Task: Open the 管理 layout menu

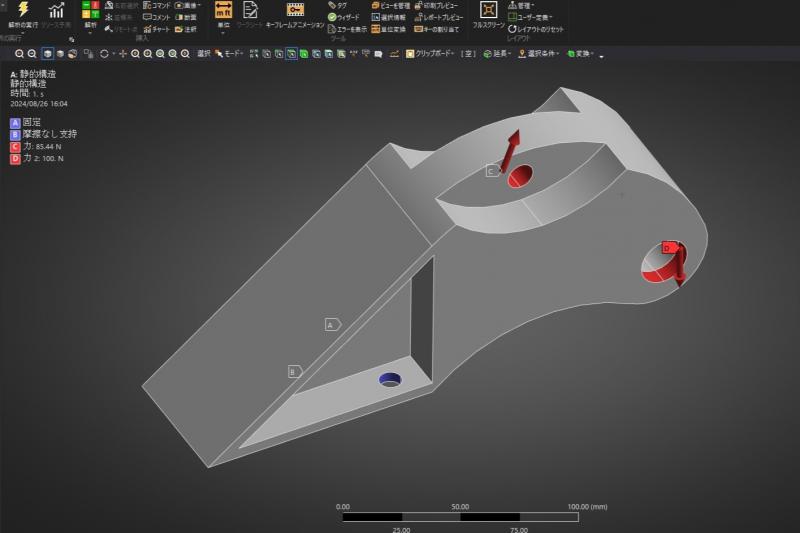Action: 519,5
